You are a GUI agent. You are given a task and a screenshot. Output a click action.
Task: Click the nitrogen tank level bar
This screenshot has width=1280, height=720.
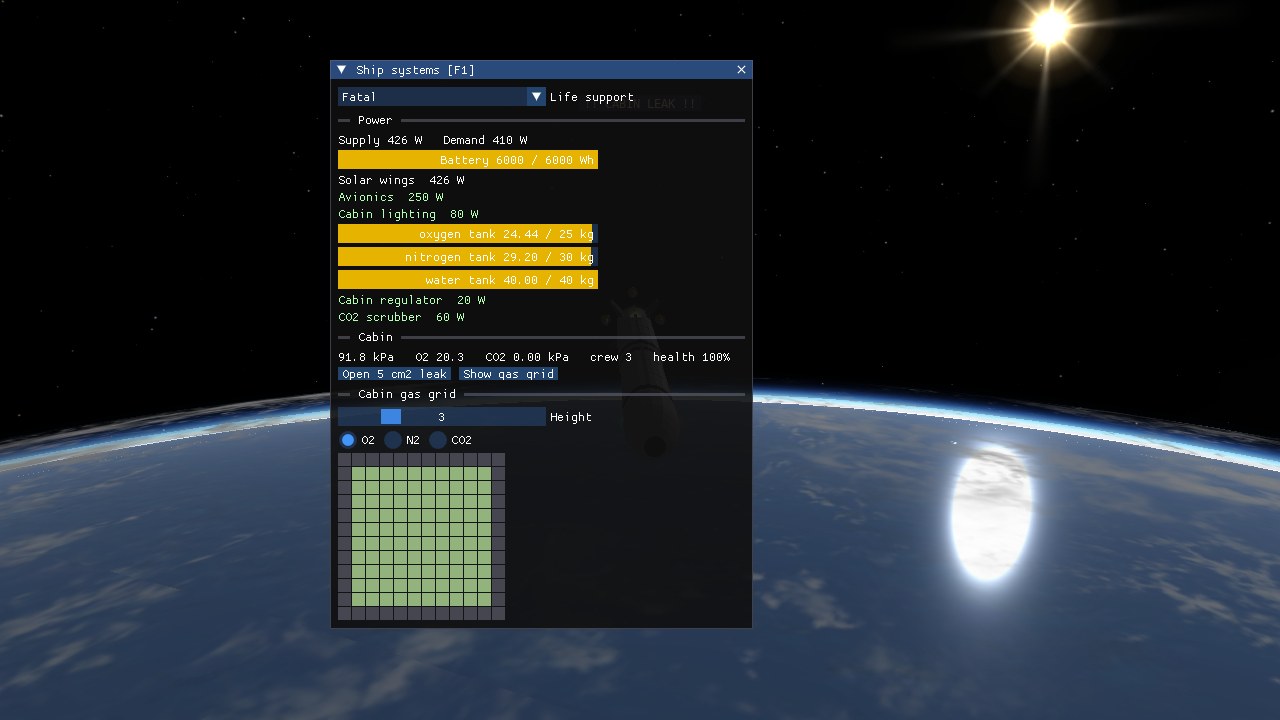468,257
